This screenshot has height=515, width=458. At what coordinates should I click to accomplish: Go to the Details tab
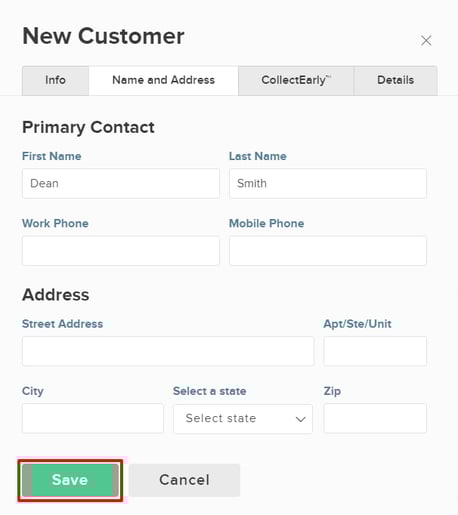pyautogui.click(x=395, y=80)
